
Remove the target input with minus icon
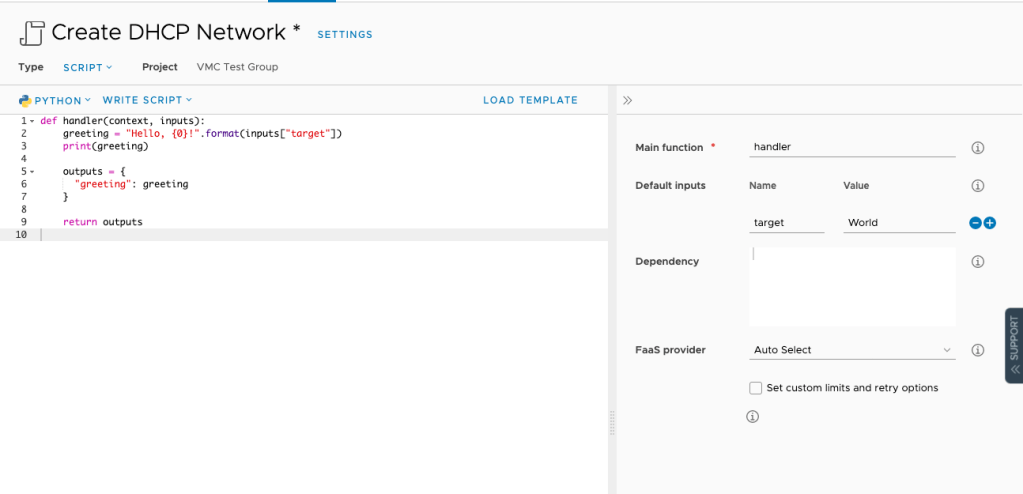[975, 223]
